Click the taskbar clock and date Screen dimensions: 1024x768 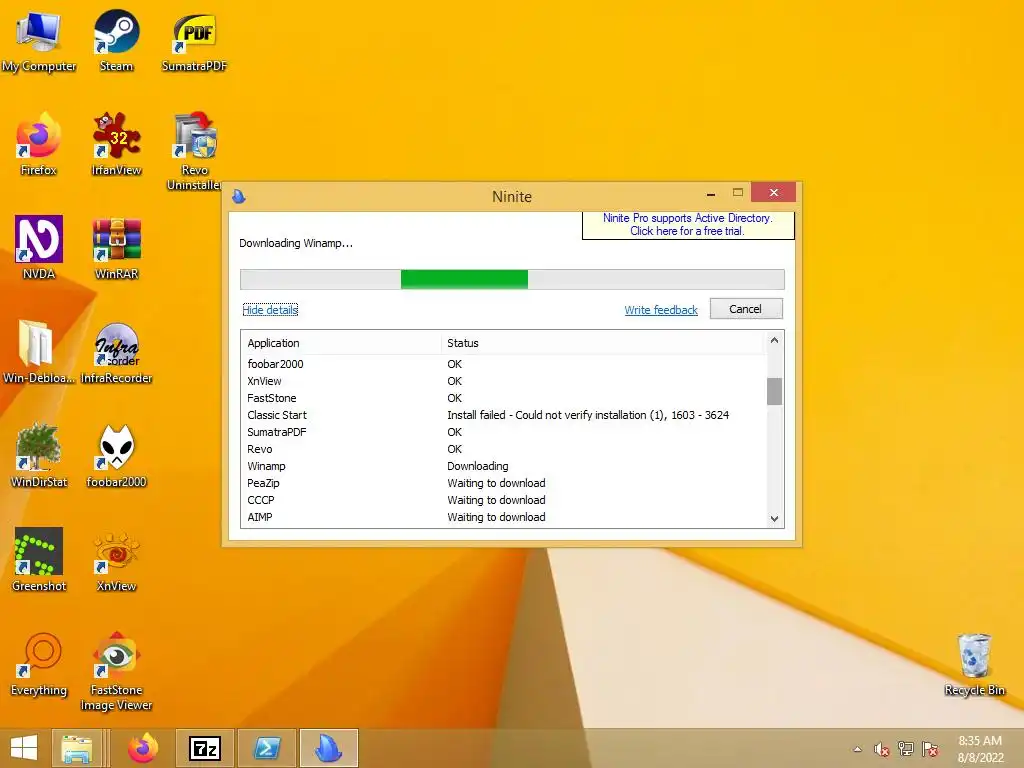[x=980, y=749]
